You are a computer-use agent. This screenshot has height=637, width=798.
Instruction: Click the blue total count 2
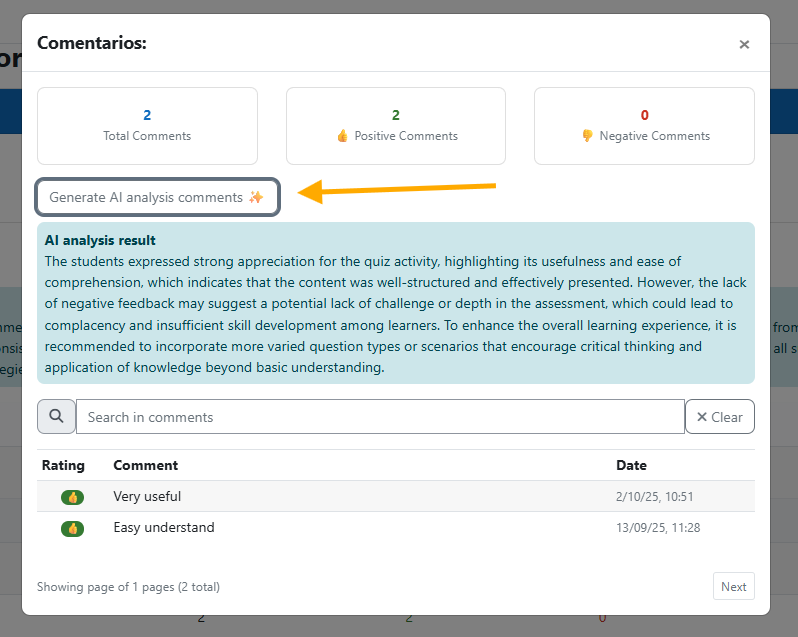[x=147, y=115]
